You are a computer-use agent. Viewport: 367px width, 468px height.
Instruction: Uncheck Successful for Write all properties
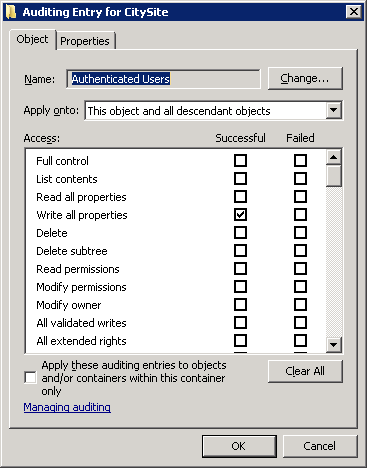click(x=240, y=215)
